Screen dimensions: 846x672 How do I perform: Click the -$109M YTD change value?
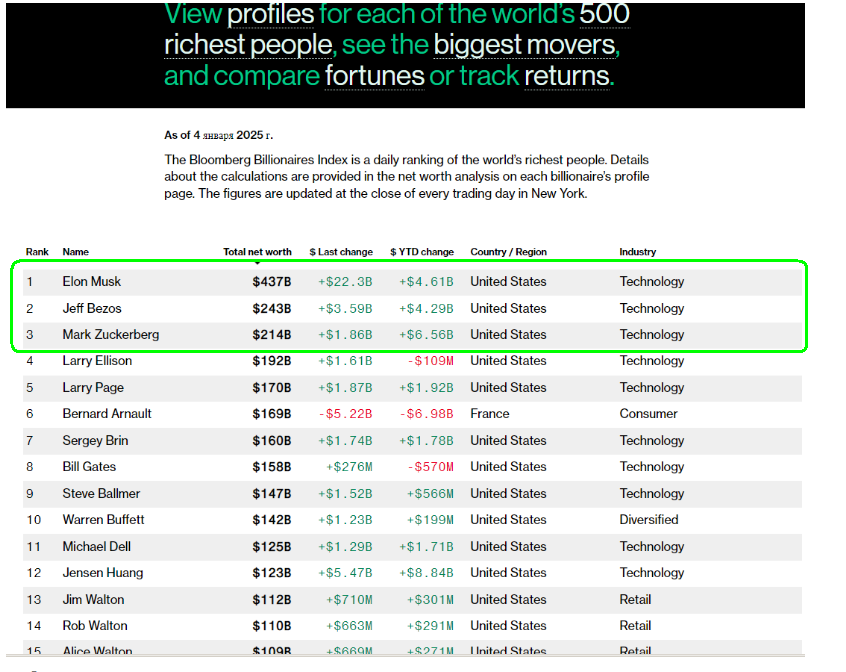point(430,361)
